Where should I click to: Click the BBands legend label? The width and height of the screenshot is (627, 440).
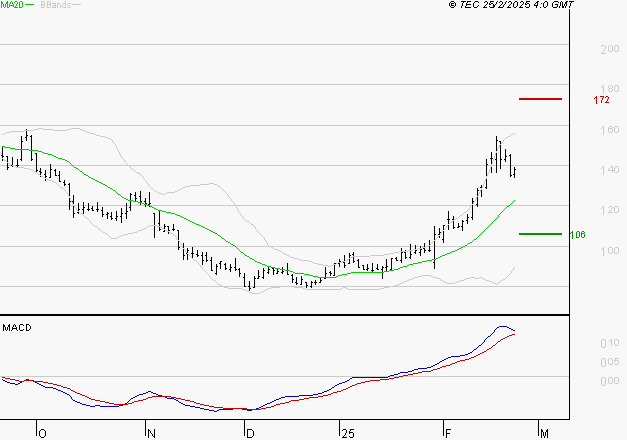pyautogui.click(x=56, y=5)
